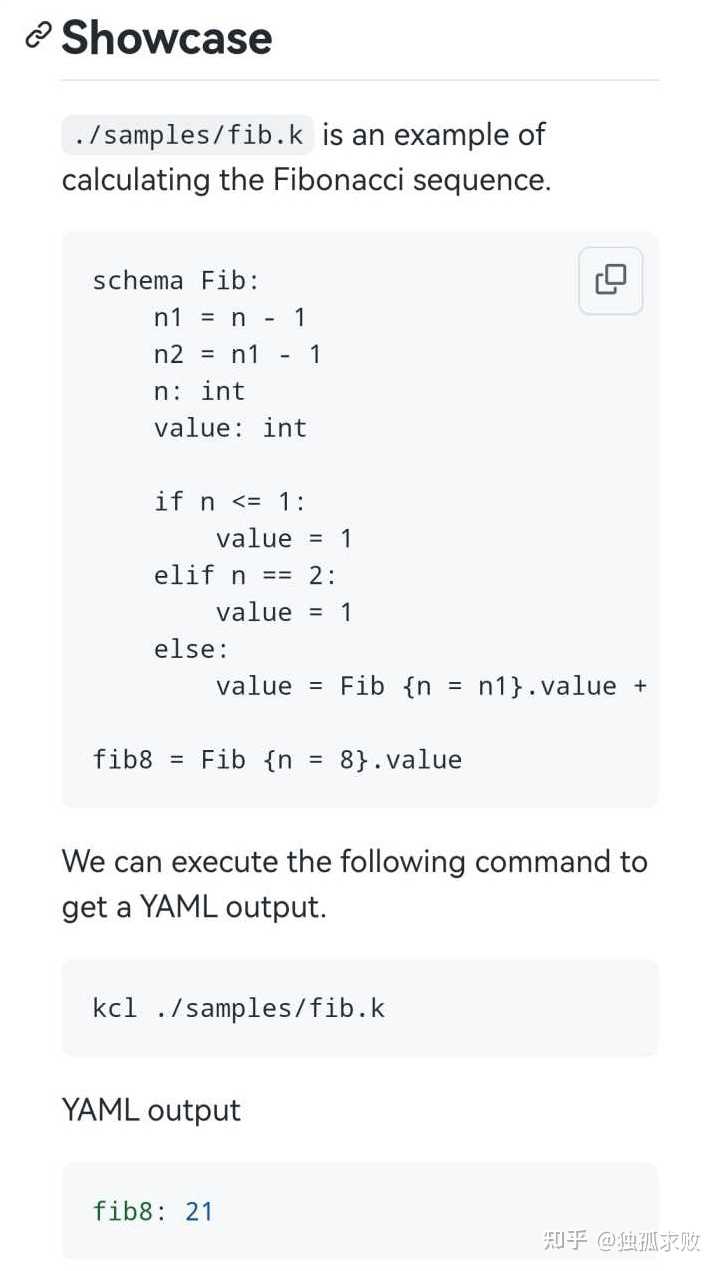Viewport: 718px width, 1271px height.
Task: Click the anchor link icon beside Showcase
Action: tap(36, 37)
